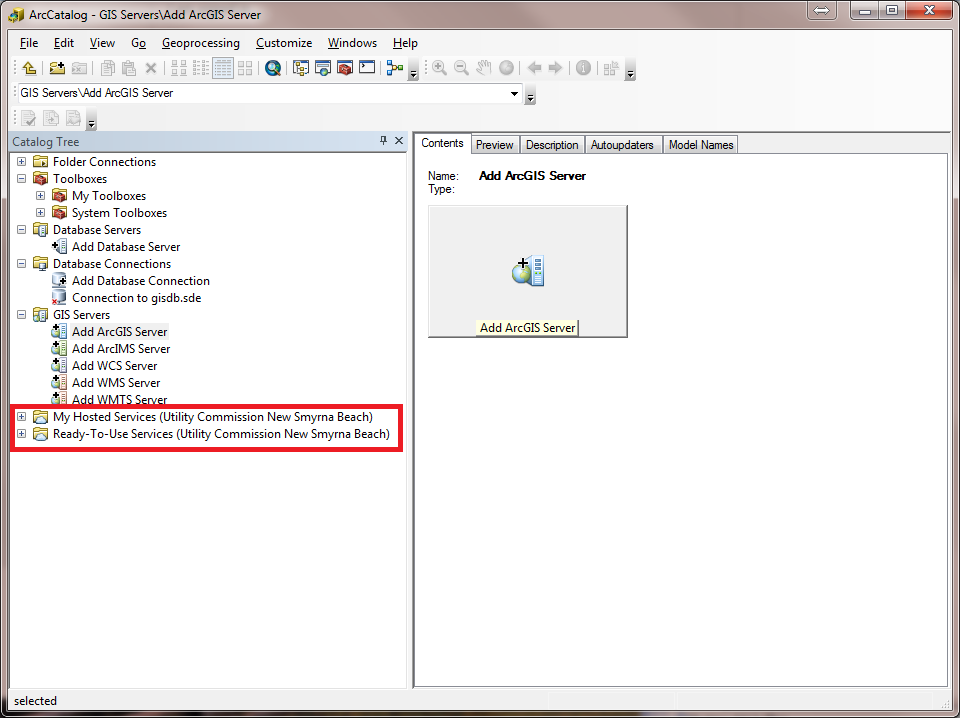This screenshot has width=960, height=718.
Task: Open the Windows menu
Action: coord(352,43)
